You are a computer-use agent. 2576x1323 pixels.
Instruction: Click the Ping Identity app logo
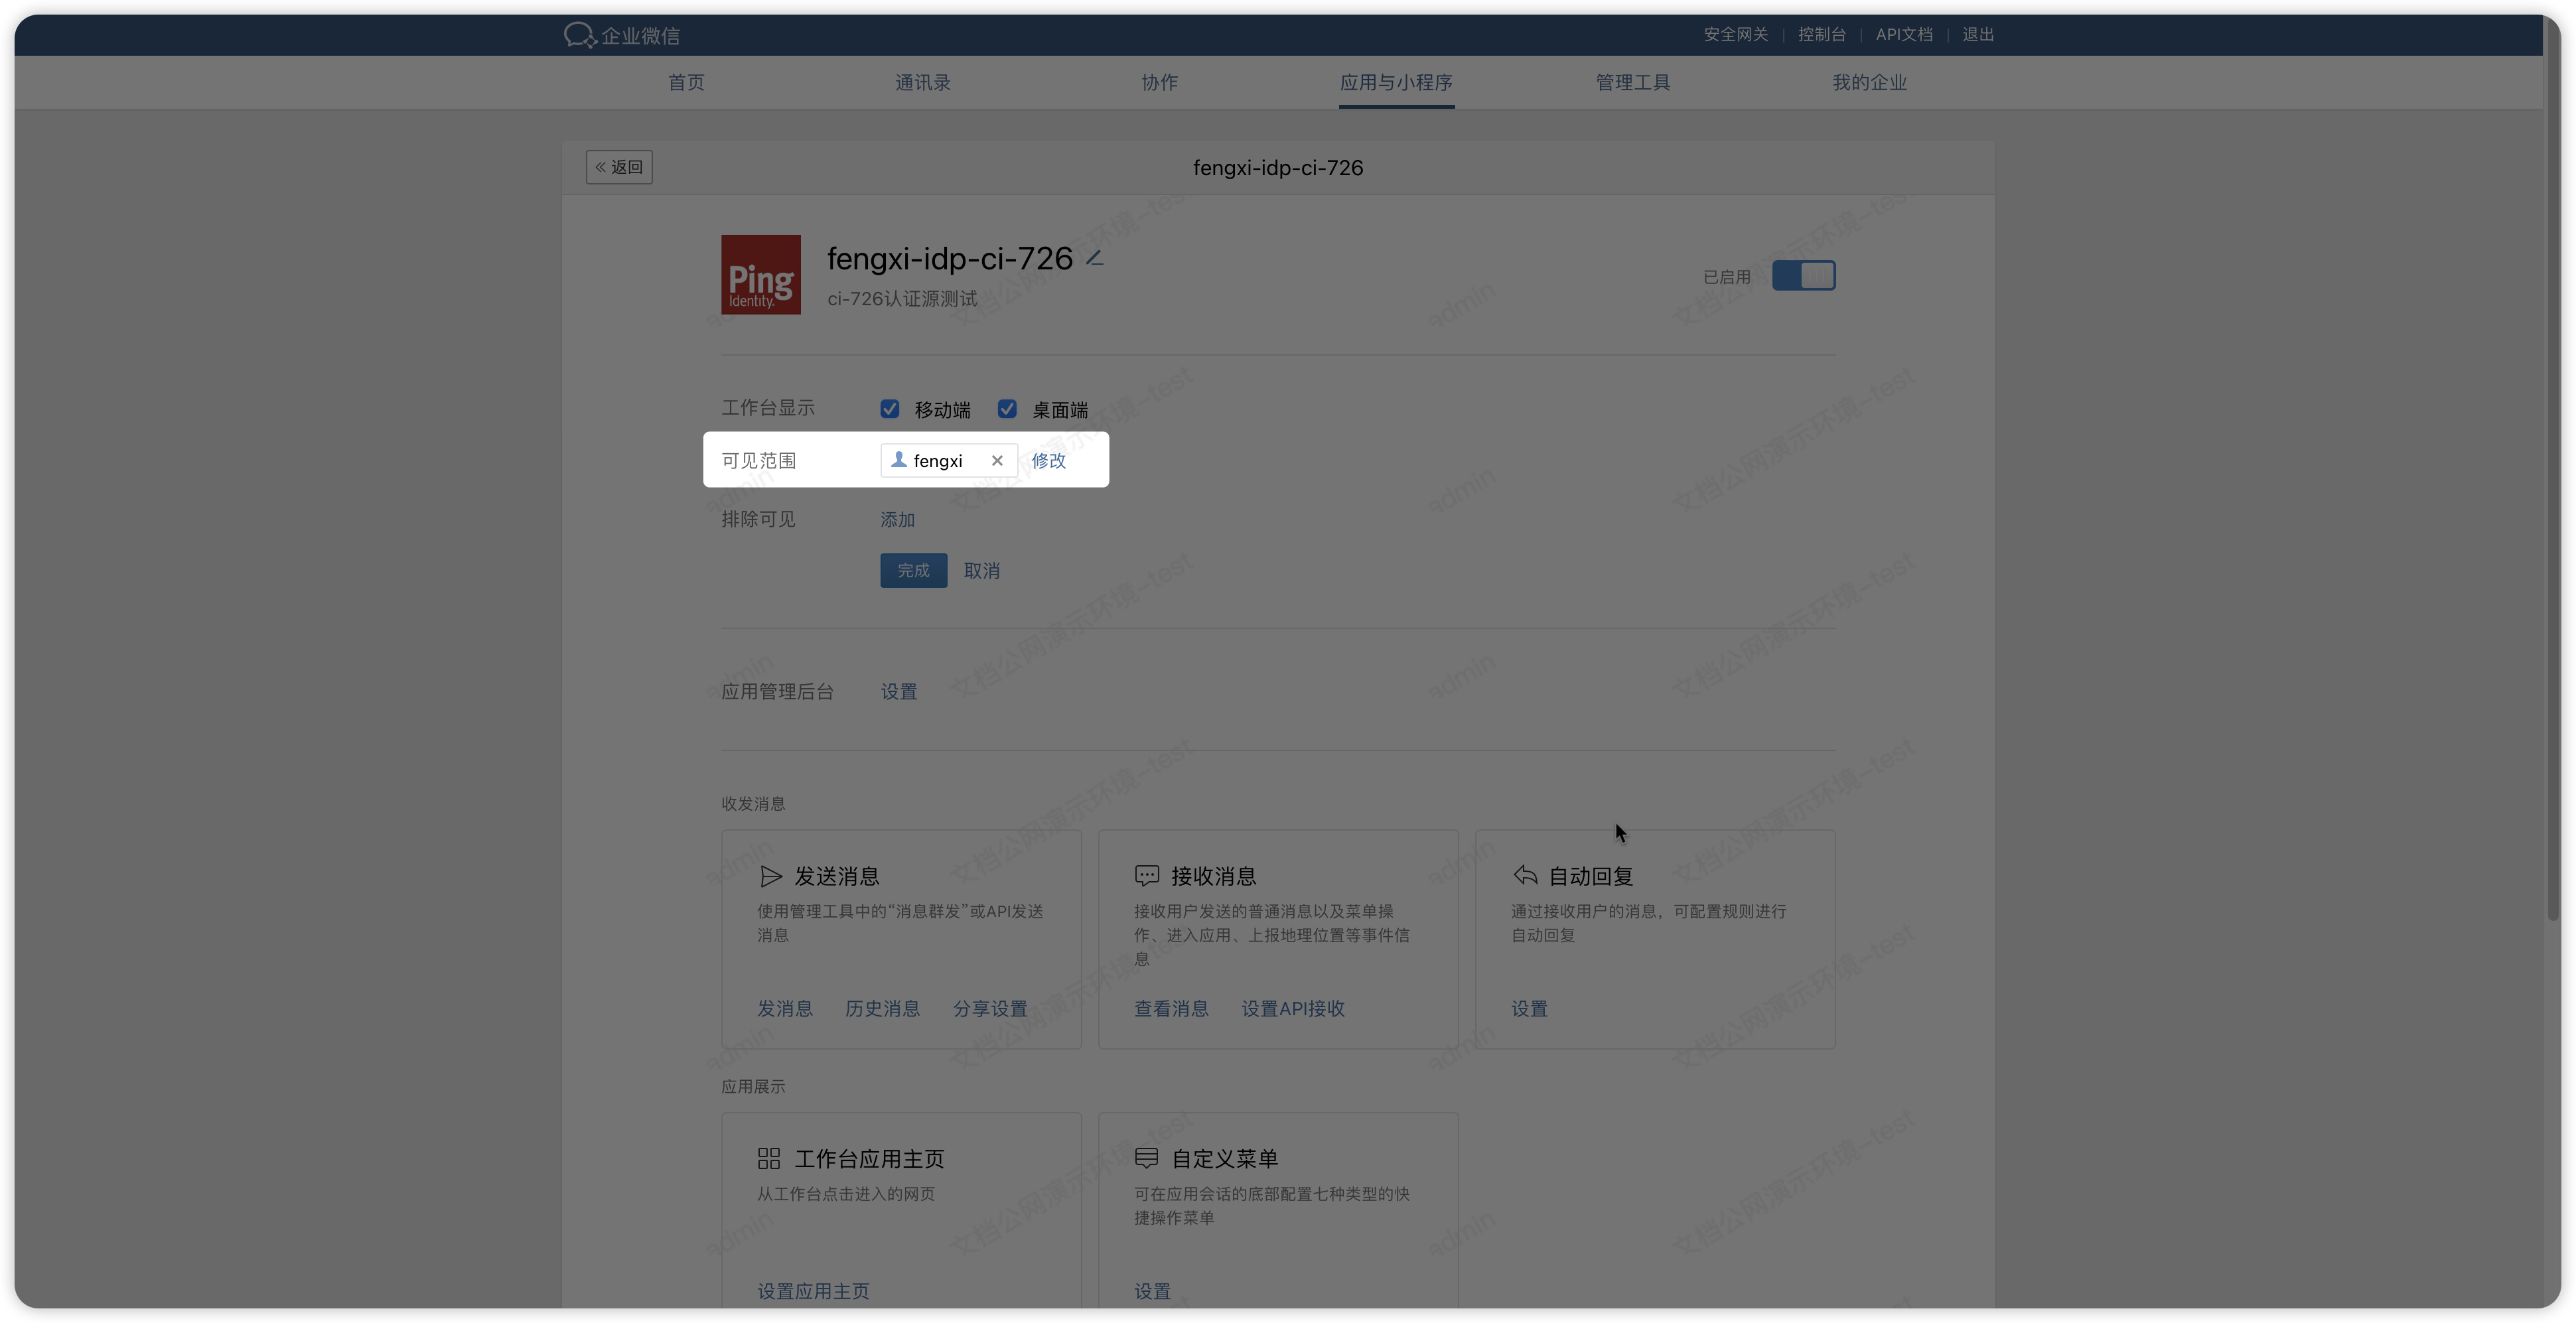click(761, 275)
